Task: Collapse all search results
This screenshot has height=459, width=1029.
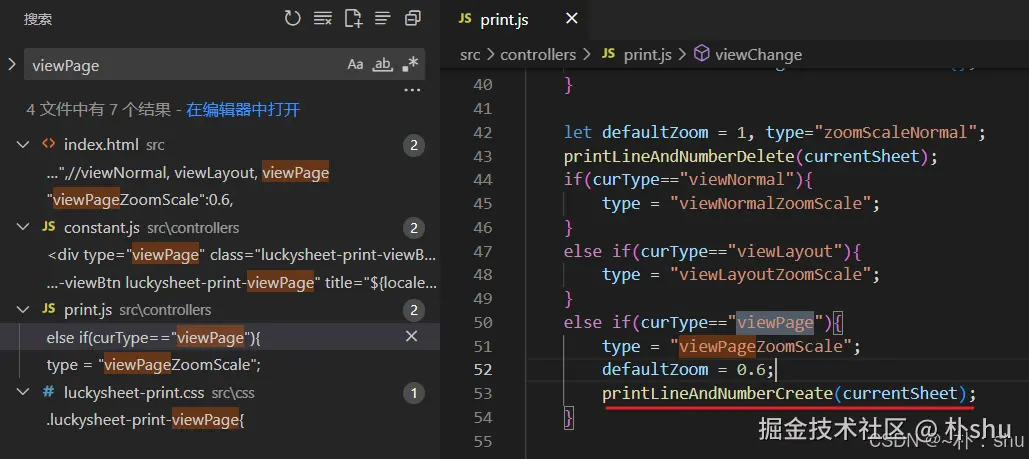Action: pyautogui.click(x=413, y=18)
